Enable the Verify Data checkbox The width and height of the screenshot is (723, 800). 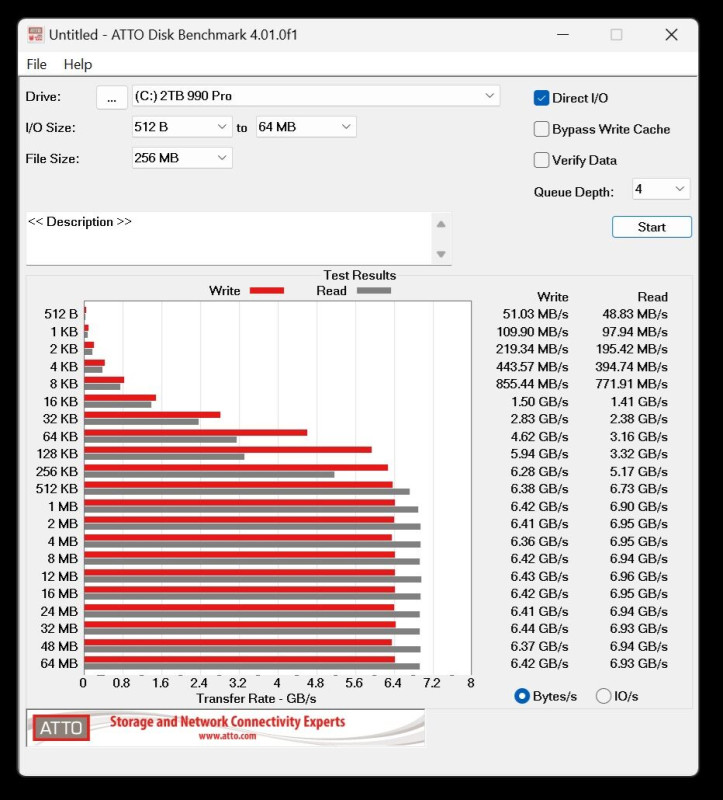coord(541,160)
